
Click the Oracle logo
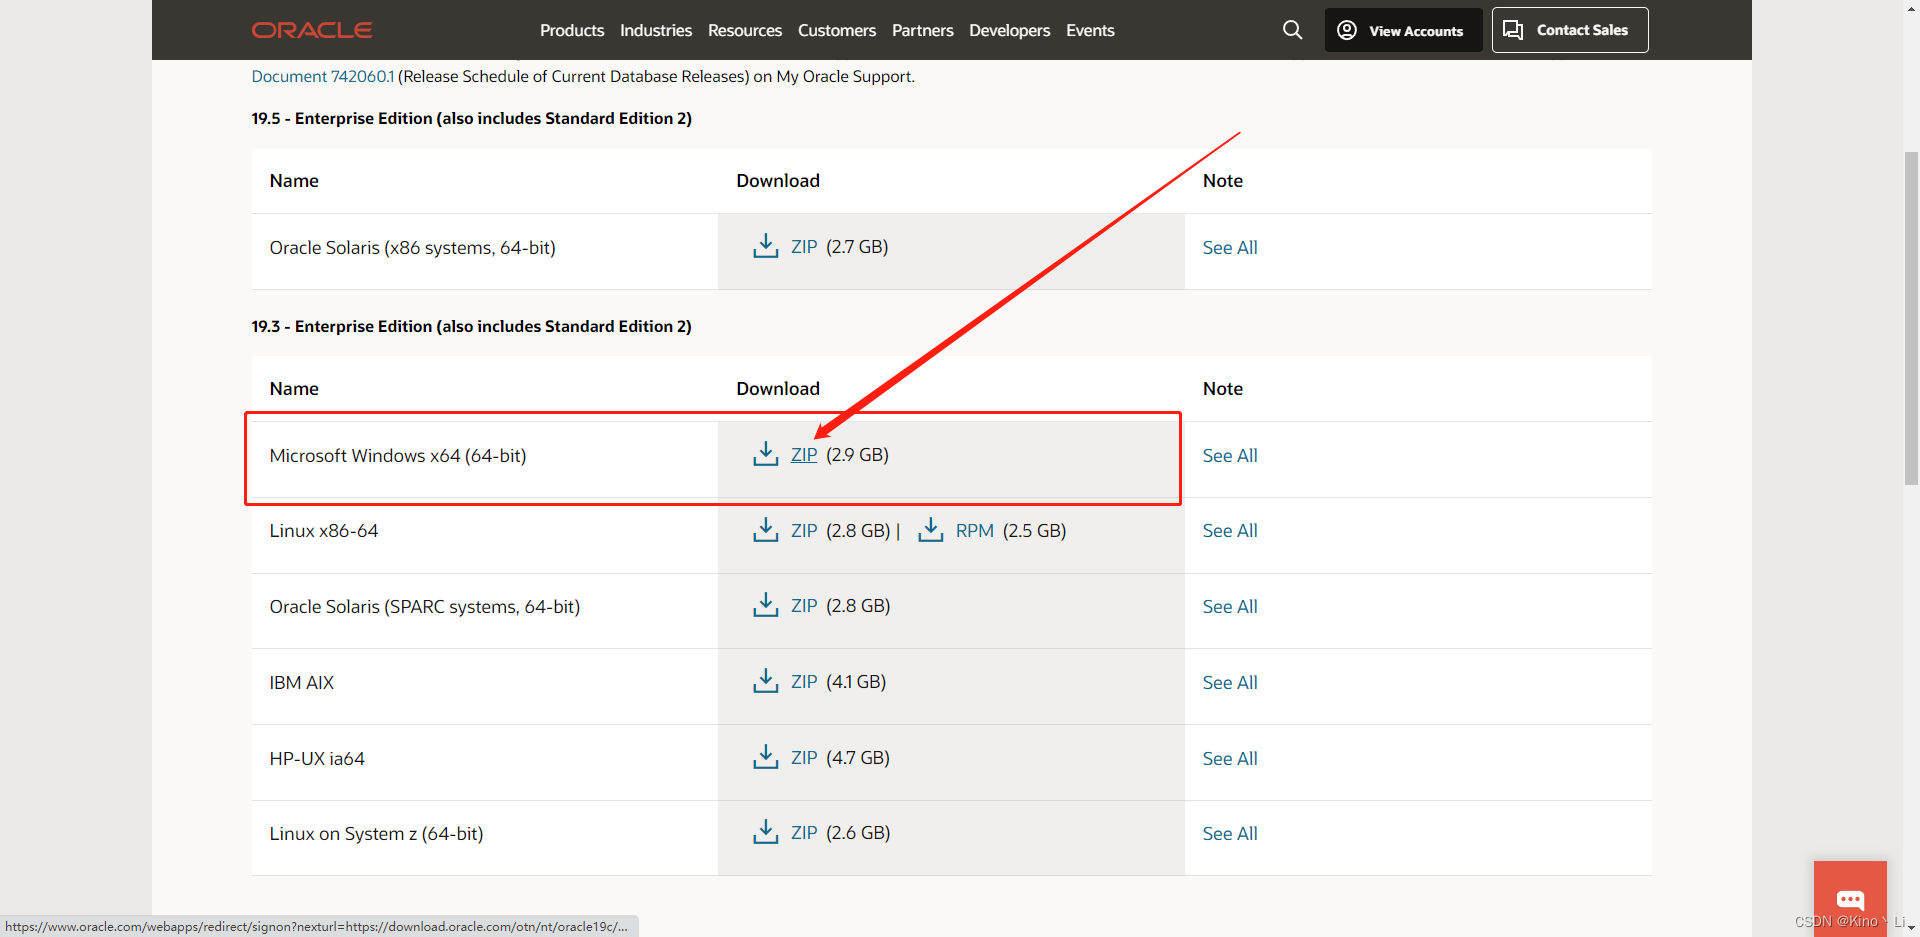pos(311,30)
